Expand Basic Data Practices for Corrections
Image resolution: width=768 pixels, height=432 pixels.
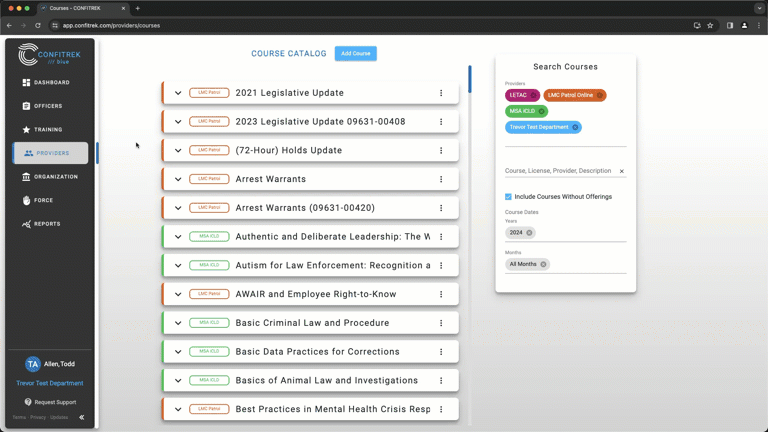click(178, 352)
